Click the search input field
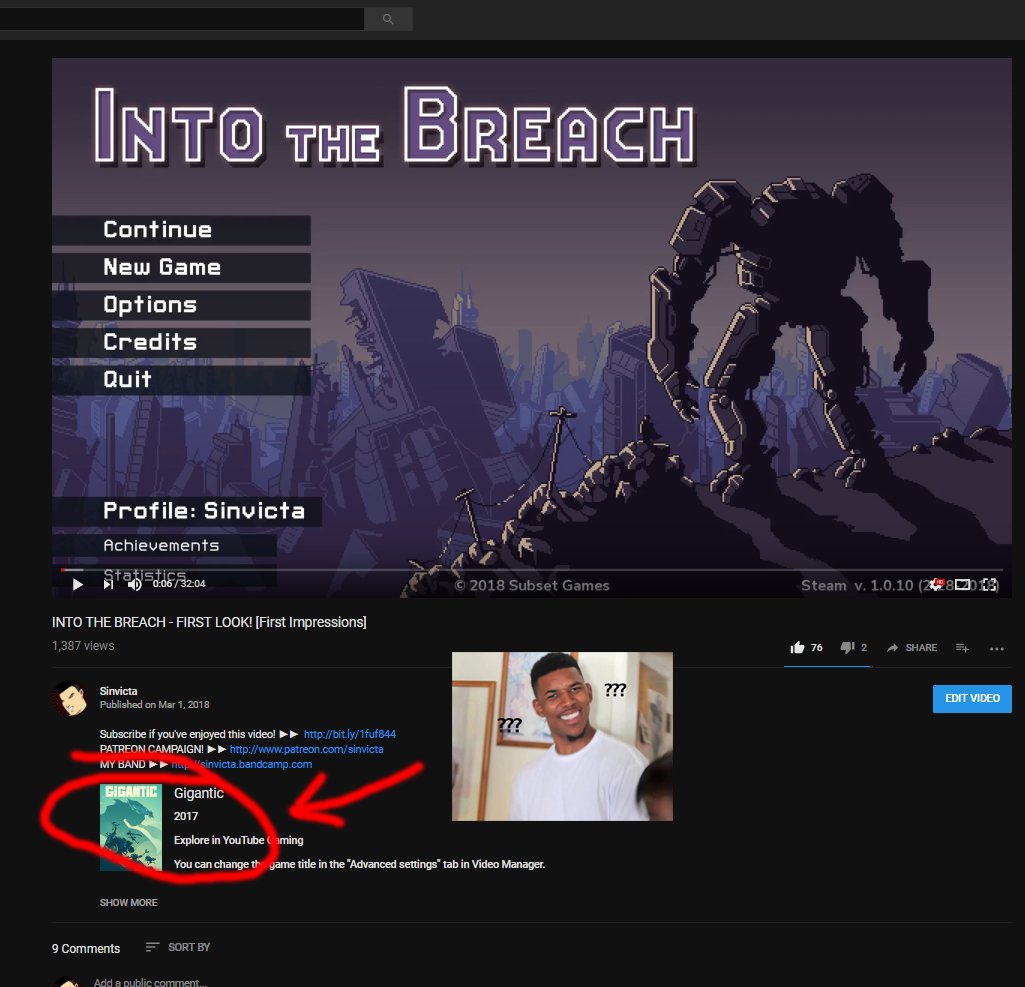 point(182,19)
